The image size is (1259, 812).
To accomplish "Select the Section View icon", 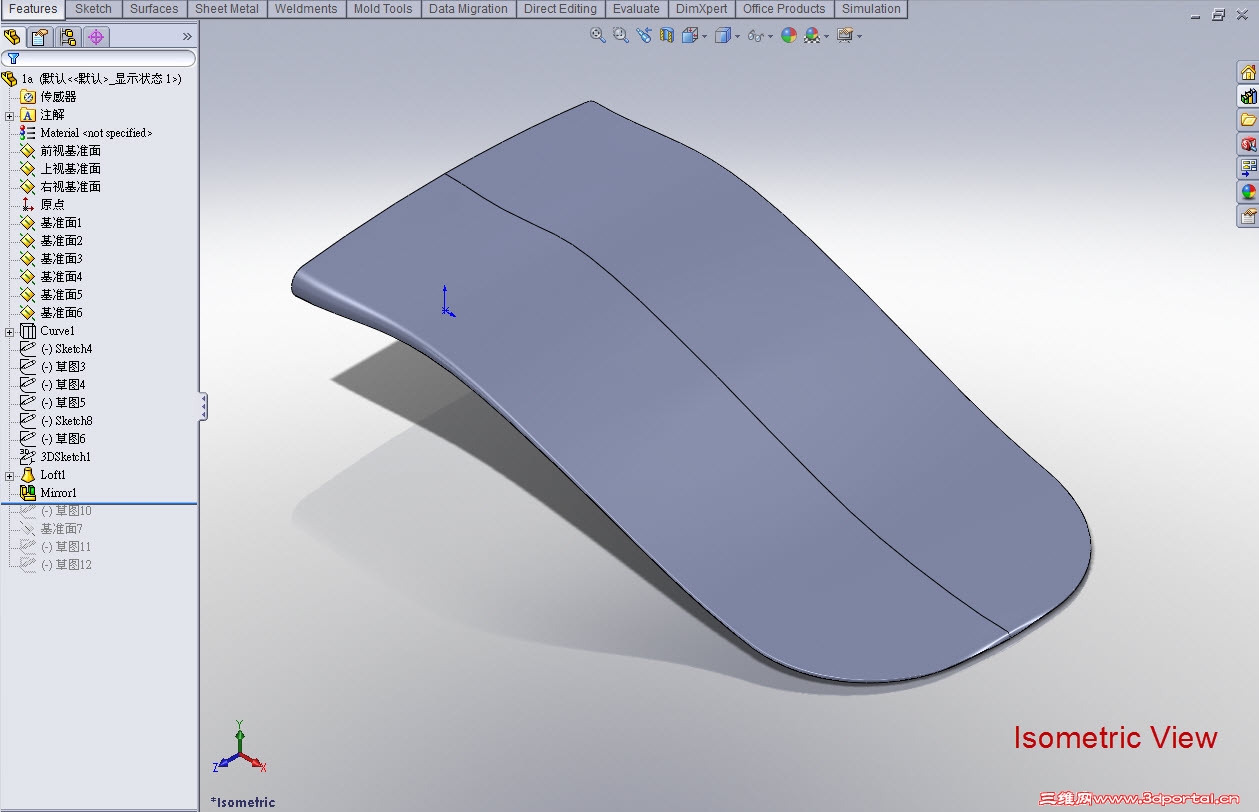I will coord(666,35).
